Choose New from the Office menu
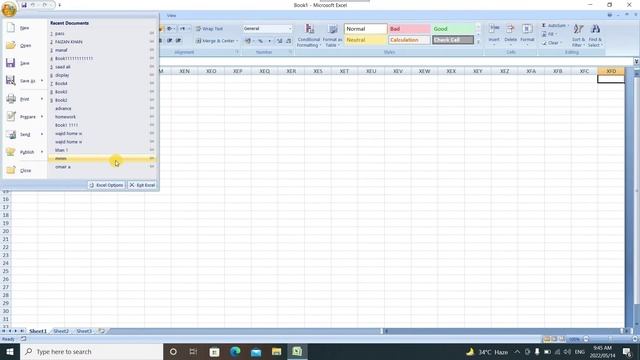Image resolution: width=640 pixels, height=360 pixels. [x=24, y=28]
